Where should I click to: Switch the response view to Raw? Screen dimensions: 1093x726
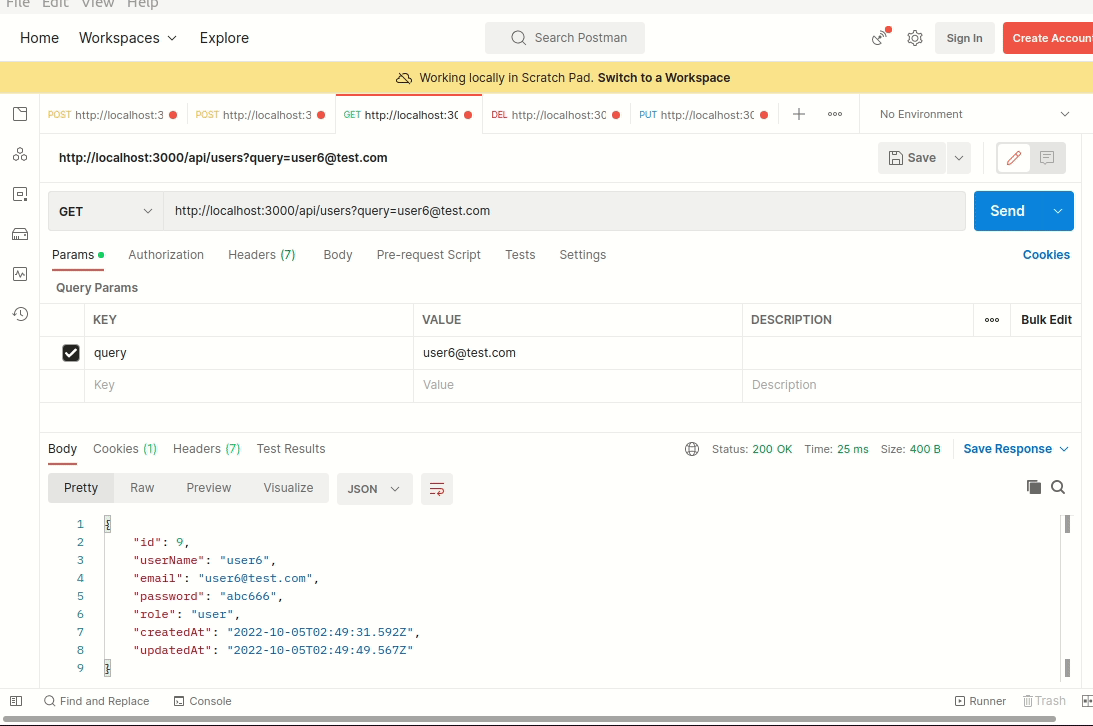[142, 488]
